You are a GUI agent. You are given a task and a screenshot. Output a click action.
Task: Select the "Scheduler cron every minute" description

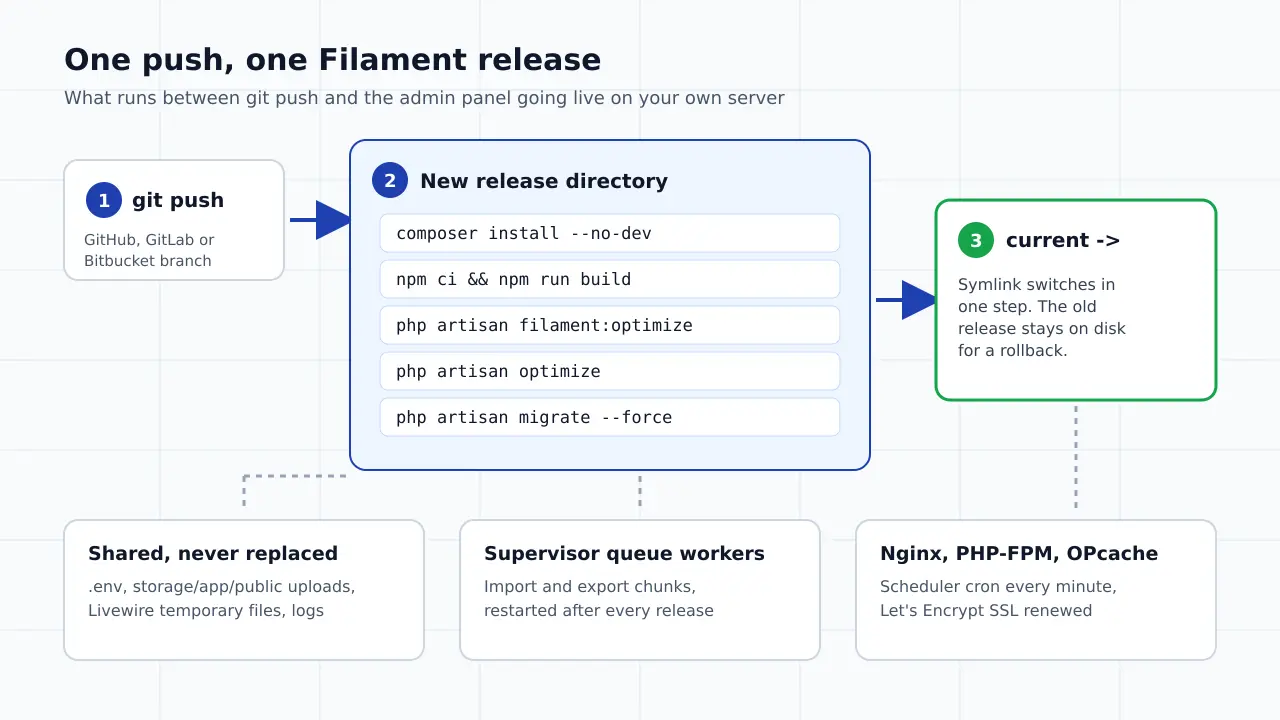[x=998, y=598]
